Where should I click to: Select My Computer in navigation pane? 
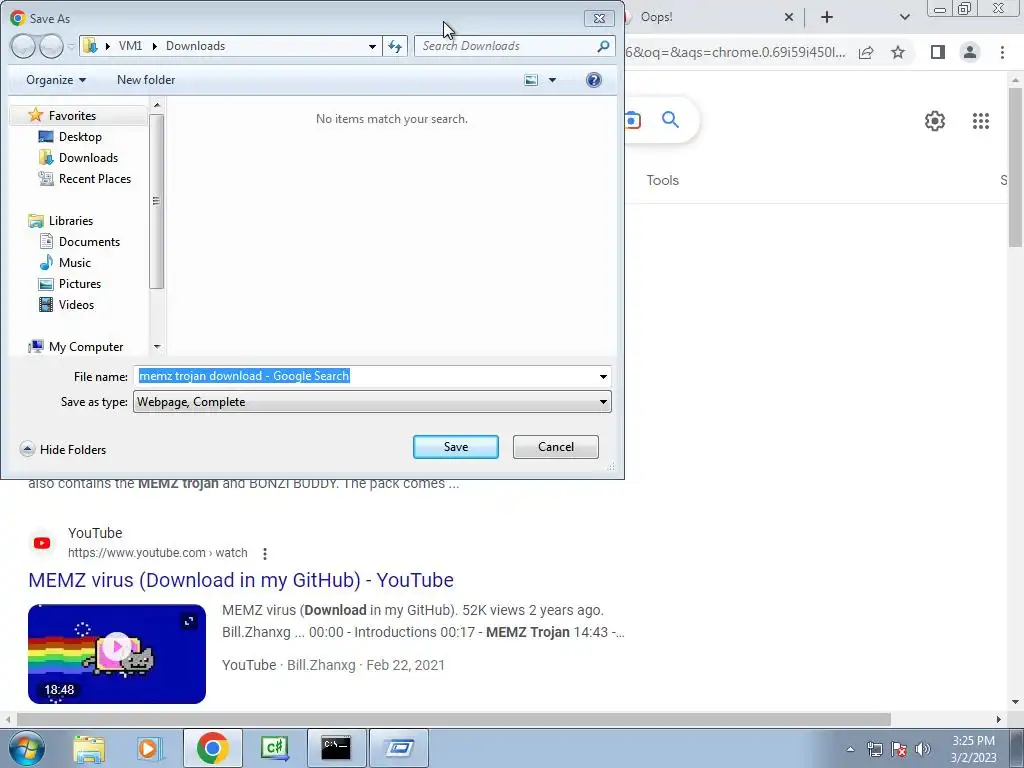coord(86,347)
